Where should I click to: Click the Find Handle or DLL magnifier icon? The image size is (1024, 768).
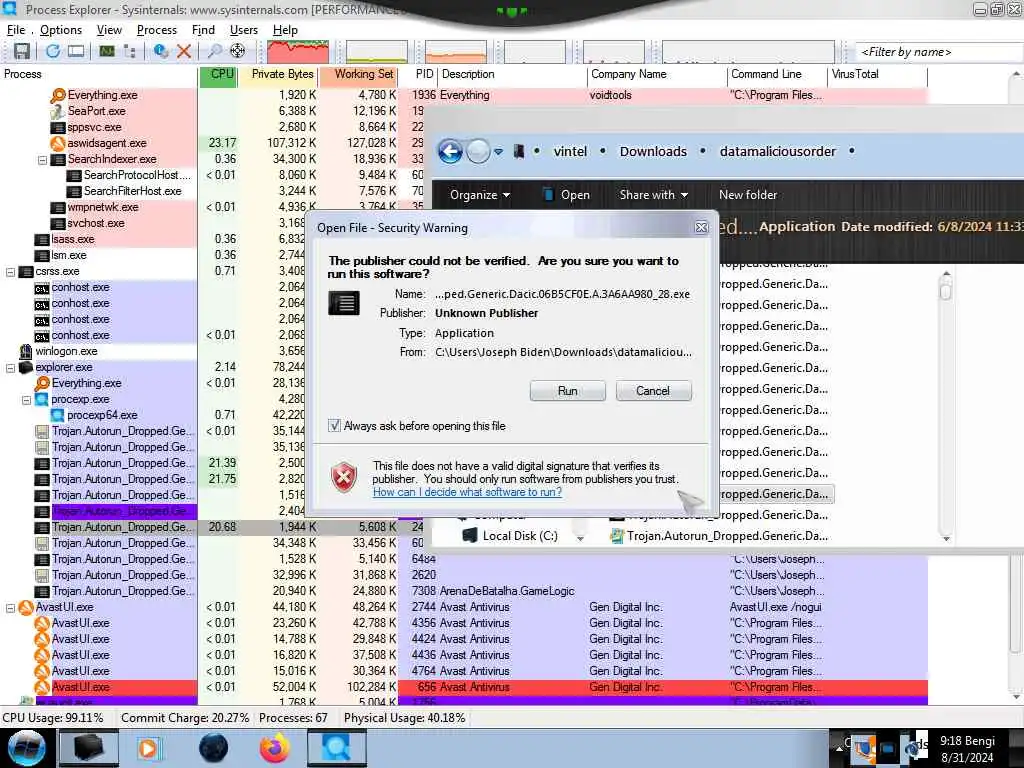[214, 51]
